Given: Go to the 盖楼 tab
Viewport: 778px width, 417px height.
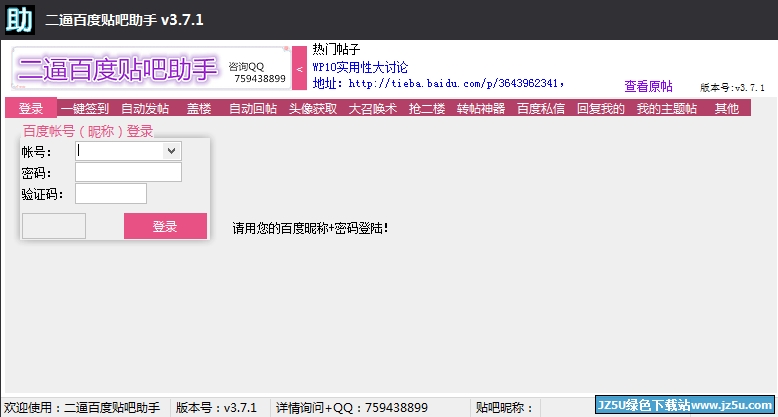Looking at the screenshot, I should point(199,108).
